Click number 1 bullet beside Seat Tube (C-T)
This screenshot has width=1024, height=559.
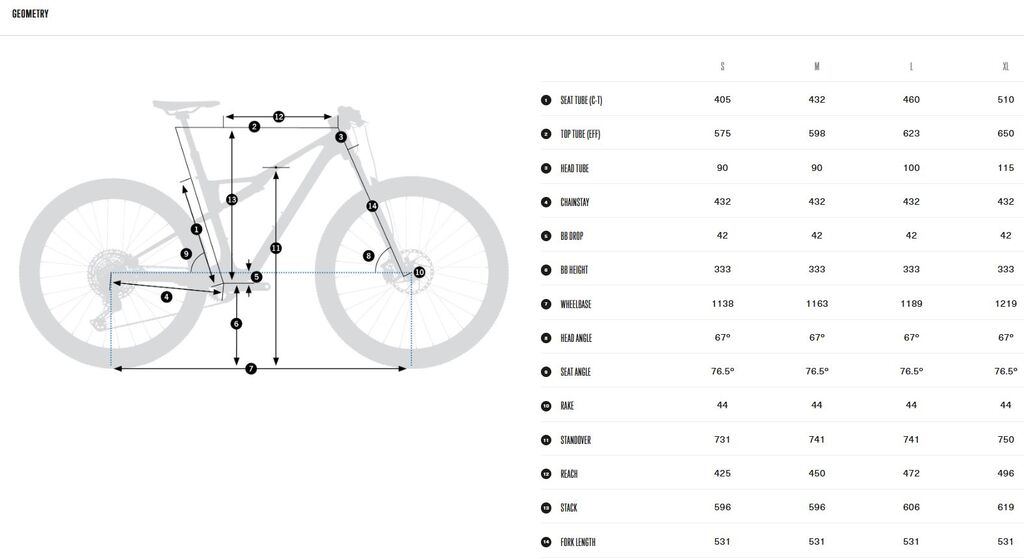(546, 100)
